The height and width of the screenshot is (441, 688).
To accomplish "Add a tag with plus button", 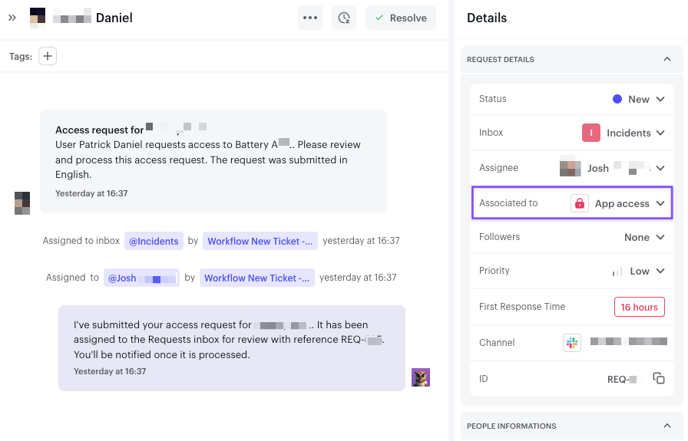I will (x=47, y=56).
